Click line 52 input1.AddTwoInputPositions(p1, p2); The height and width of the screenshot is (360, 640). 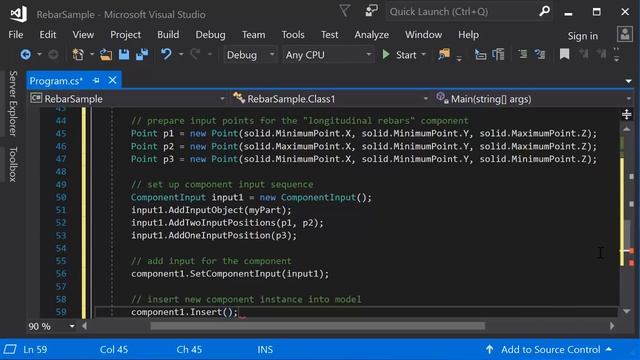227,222
